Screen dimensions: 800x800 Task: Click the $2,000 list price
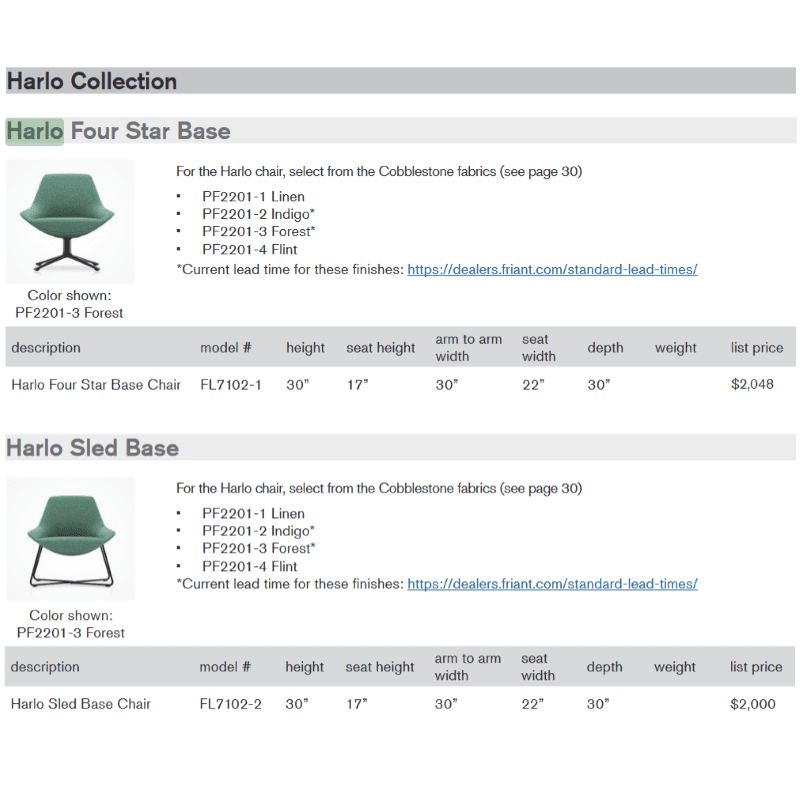point(752,704)
